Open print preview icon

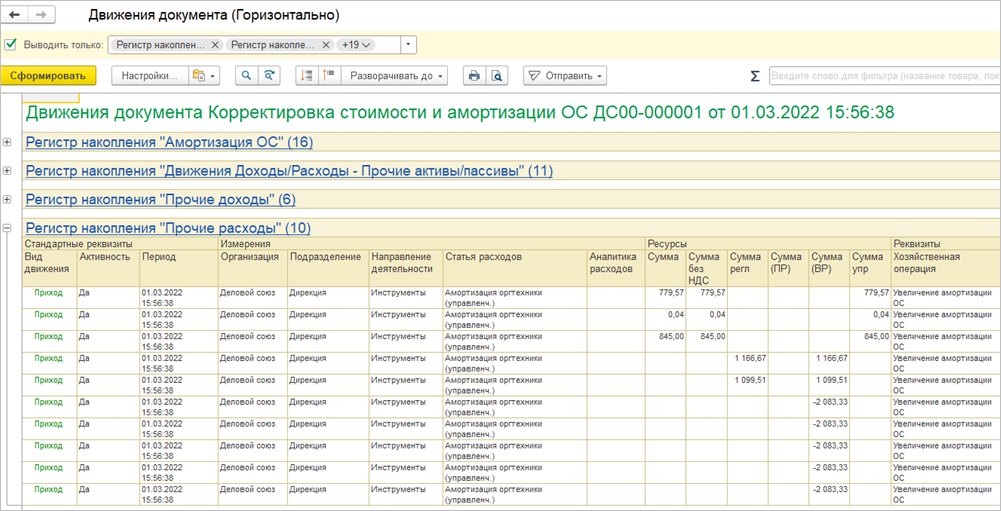[x=497, y=76]
